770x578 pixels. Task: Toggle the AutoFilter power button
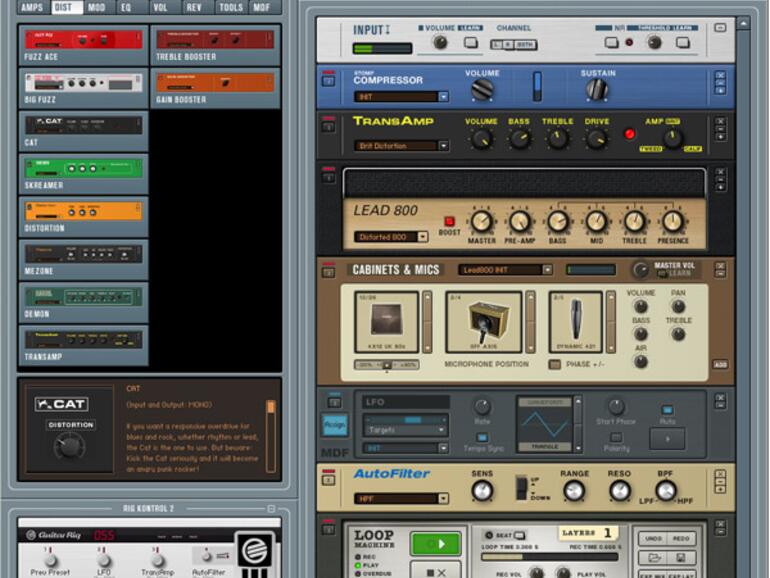click(329, 479)
